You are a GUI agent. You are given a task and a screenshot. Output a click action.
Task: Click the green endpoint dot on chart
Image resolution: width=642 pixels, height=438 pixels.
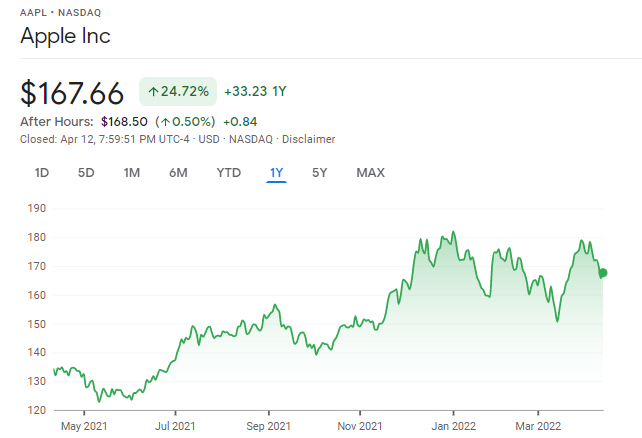pos(603,273)
